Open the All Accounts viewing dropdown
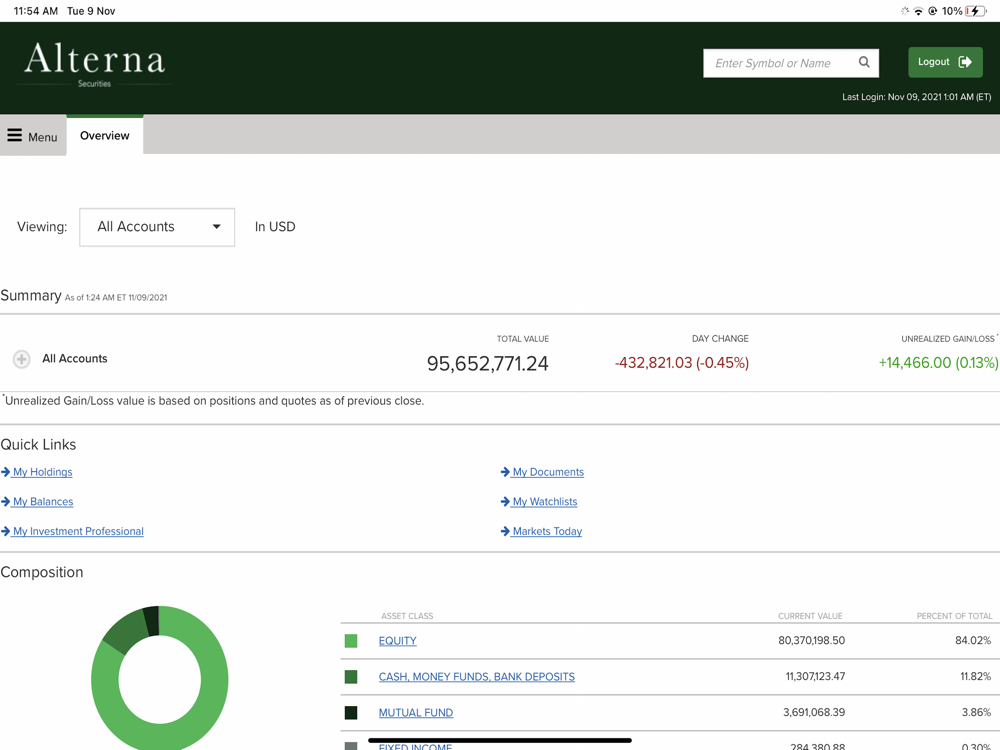The width and height of the screenshot is (1000, 750). pos(157,227)
